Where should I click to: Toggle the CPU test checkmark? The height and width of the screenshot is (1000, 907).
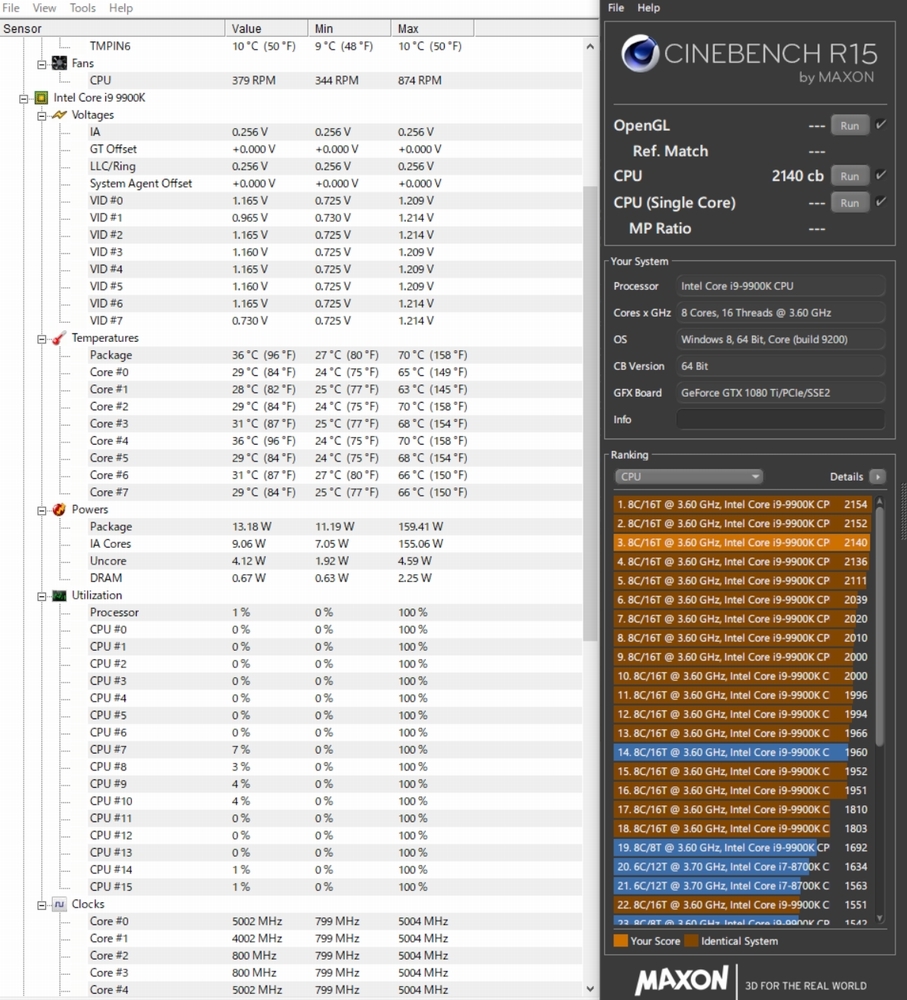pyautogui.click(x=881, y=175)
